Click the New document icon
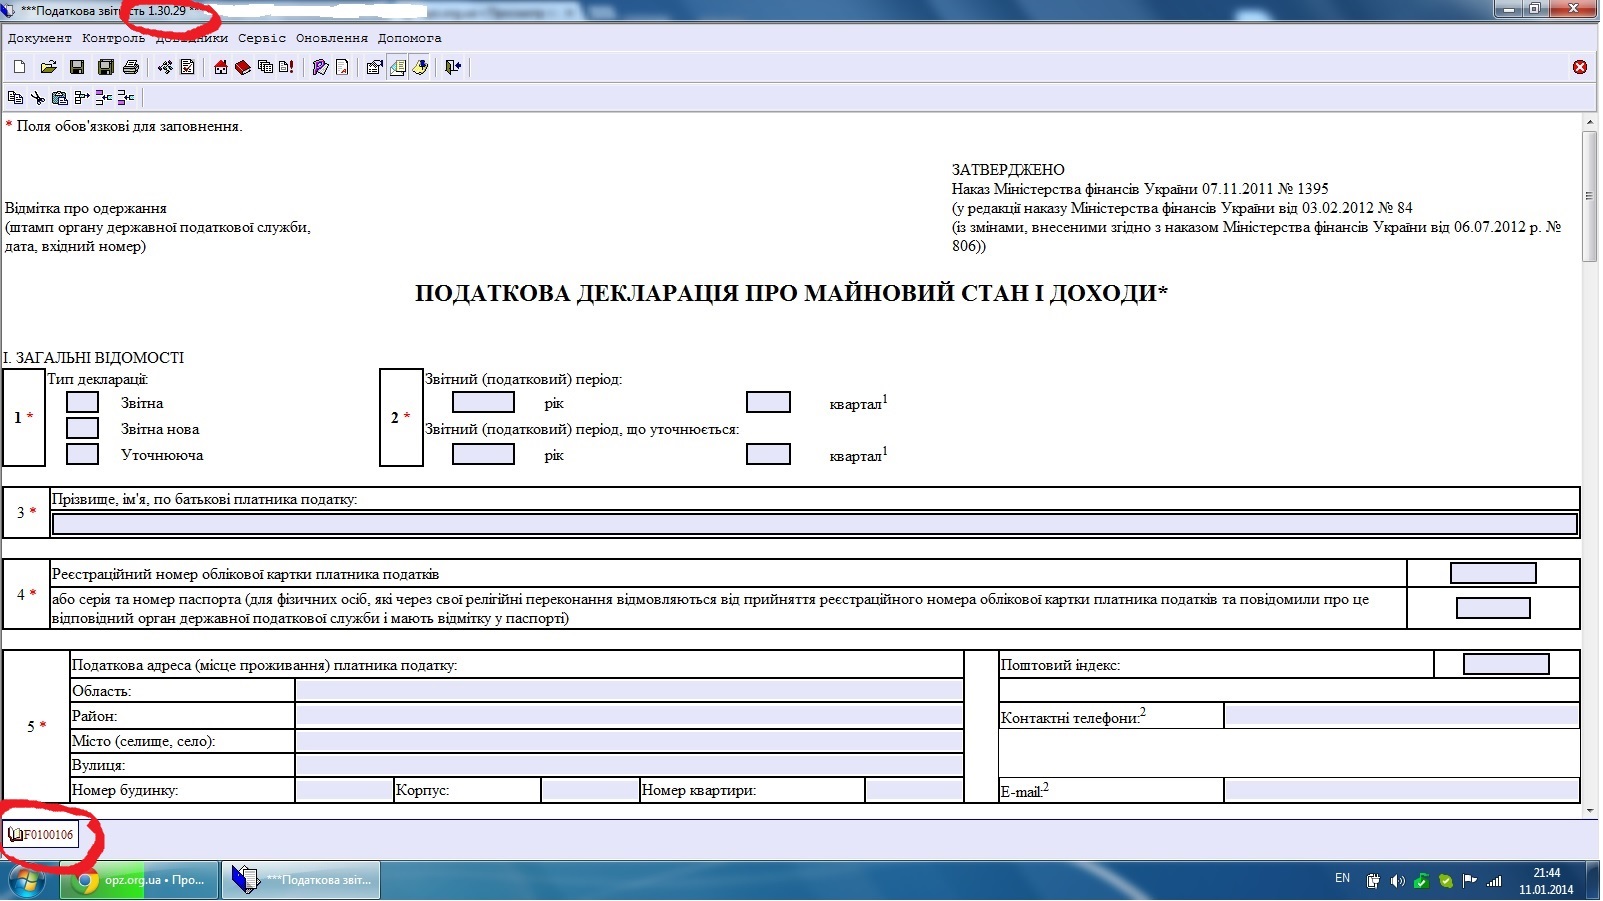Screen dimensions: 1603x901 pos(19,67)
